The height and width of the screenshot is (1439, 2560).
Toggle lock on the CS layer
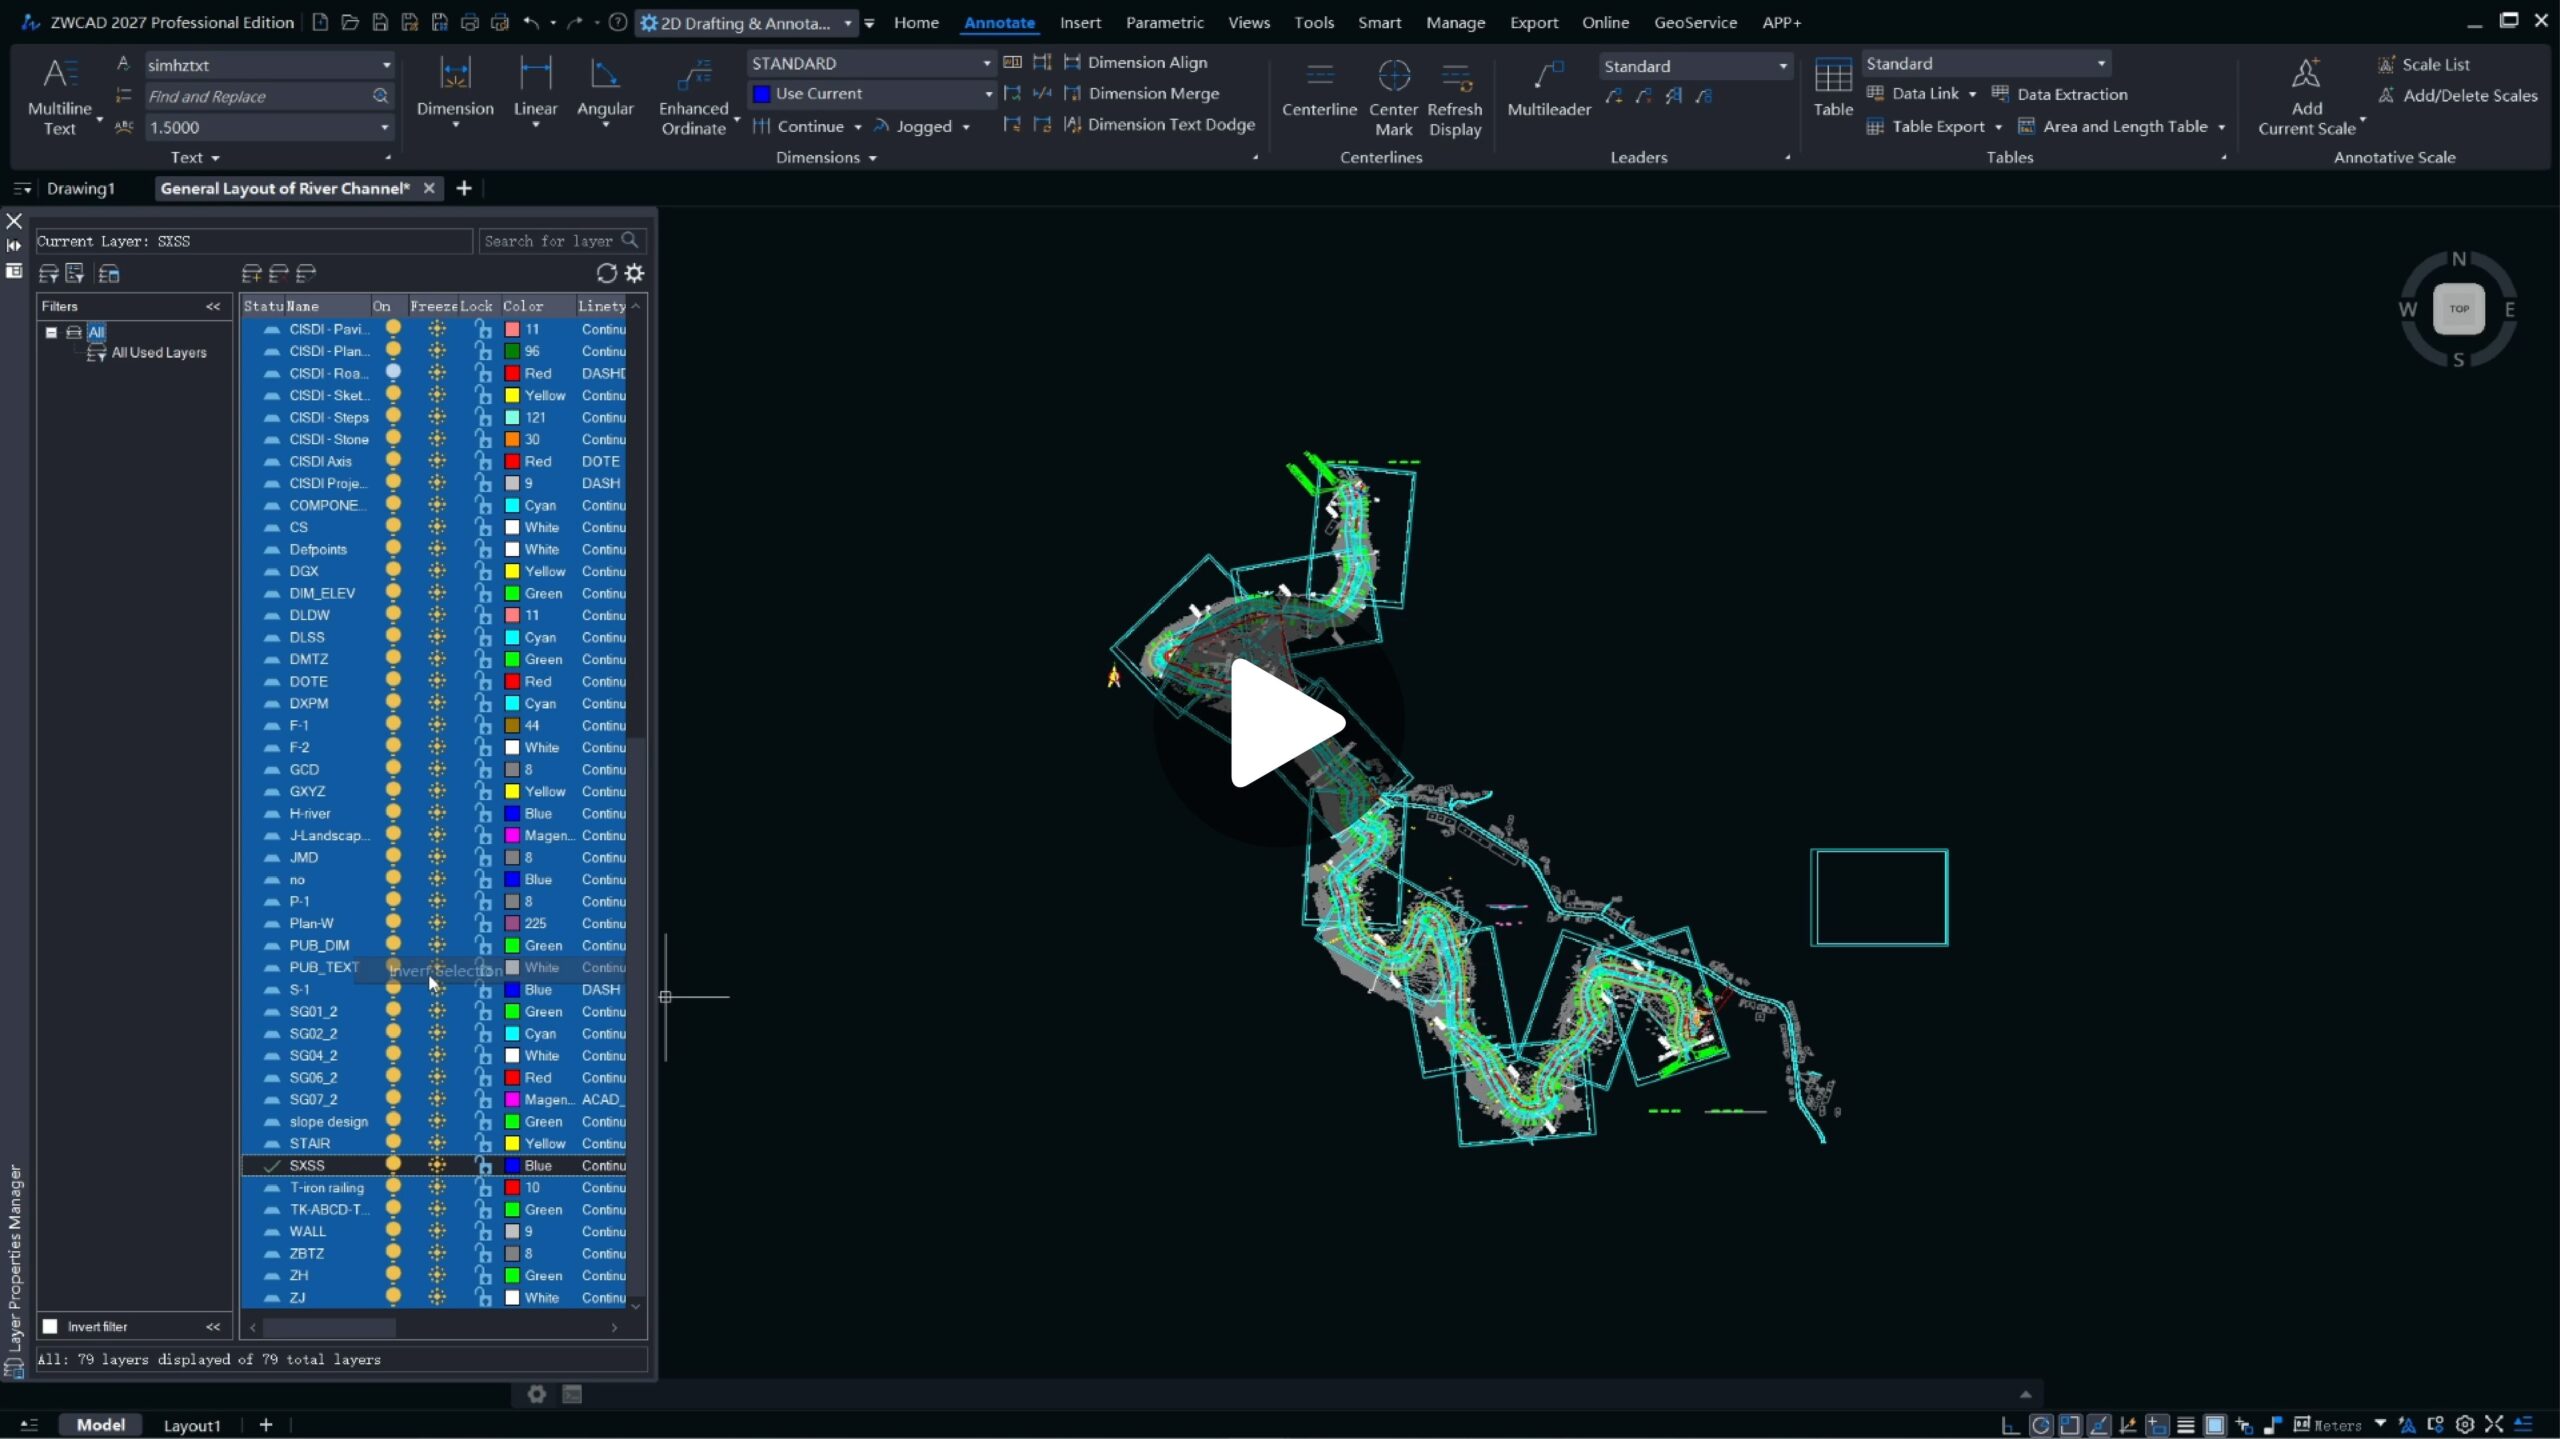tap(483, 527)
